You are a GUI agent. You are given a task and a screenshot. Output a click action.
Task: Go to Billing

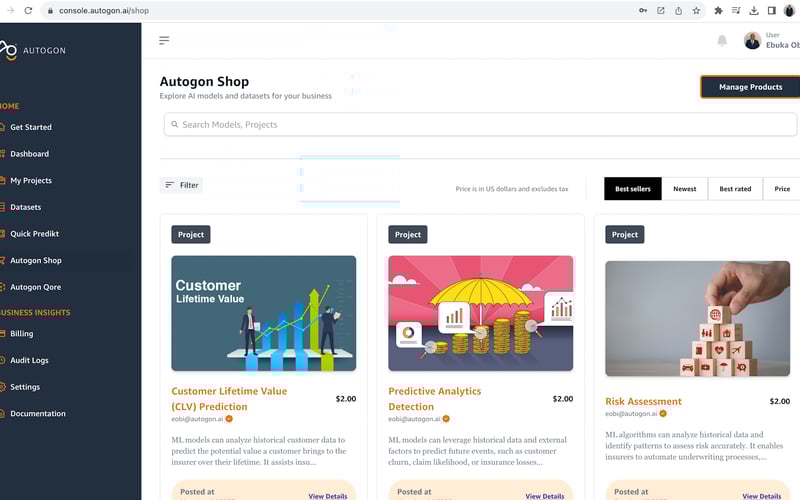[x=21, y=334]
